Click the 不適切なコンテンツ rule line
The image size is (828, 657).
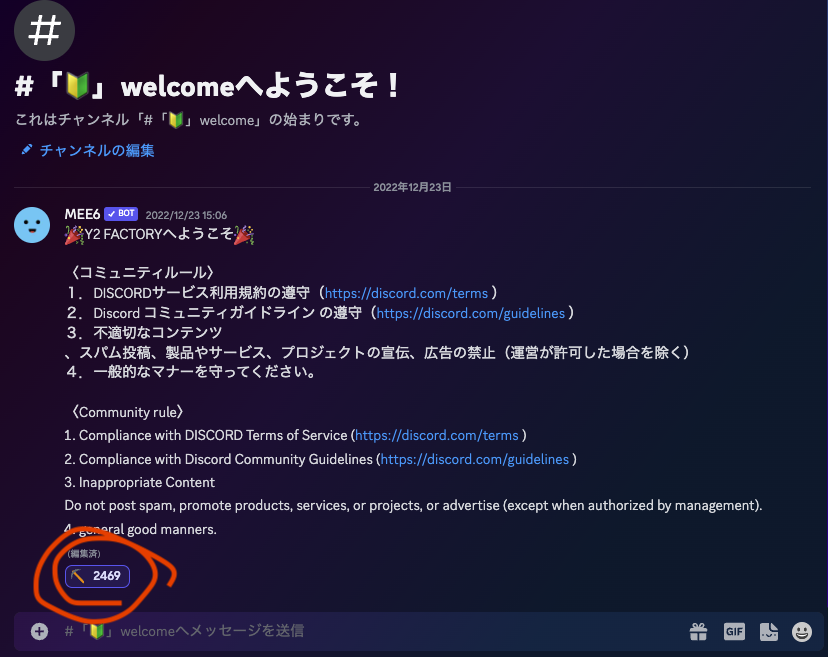145,333
